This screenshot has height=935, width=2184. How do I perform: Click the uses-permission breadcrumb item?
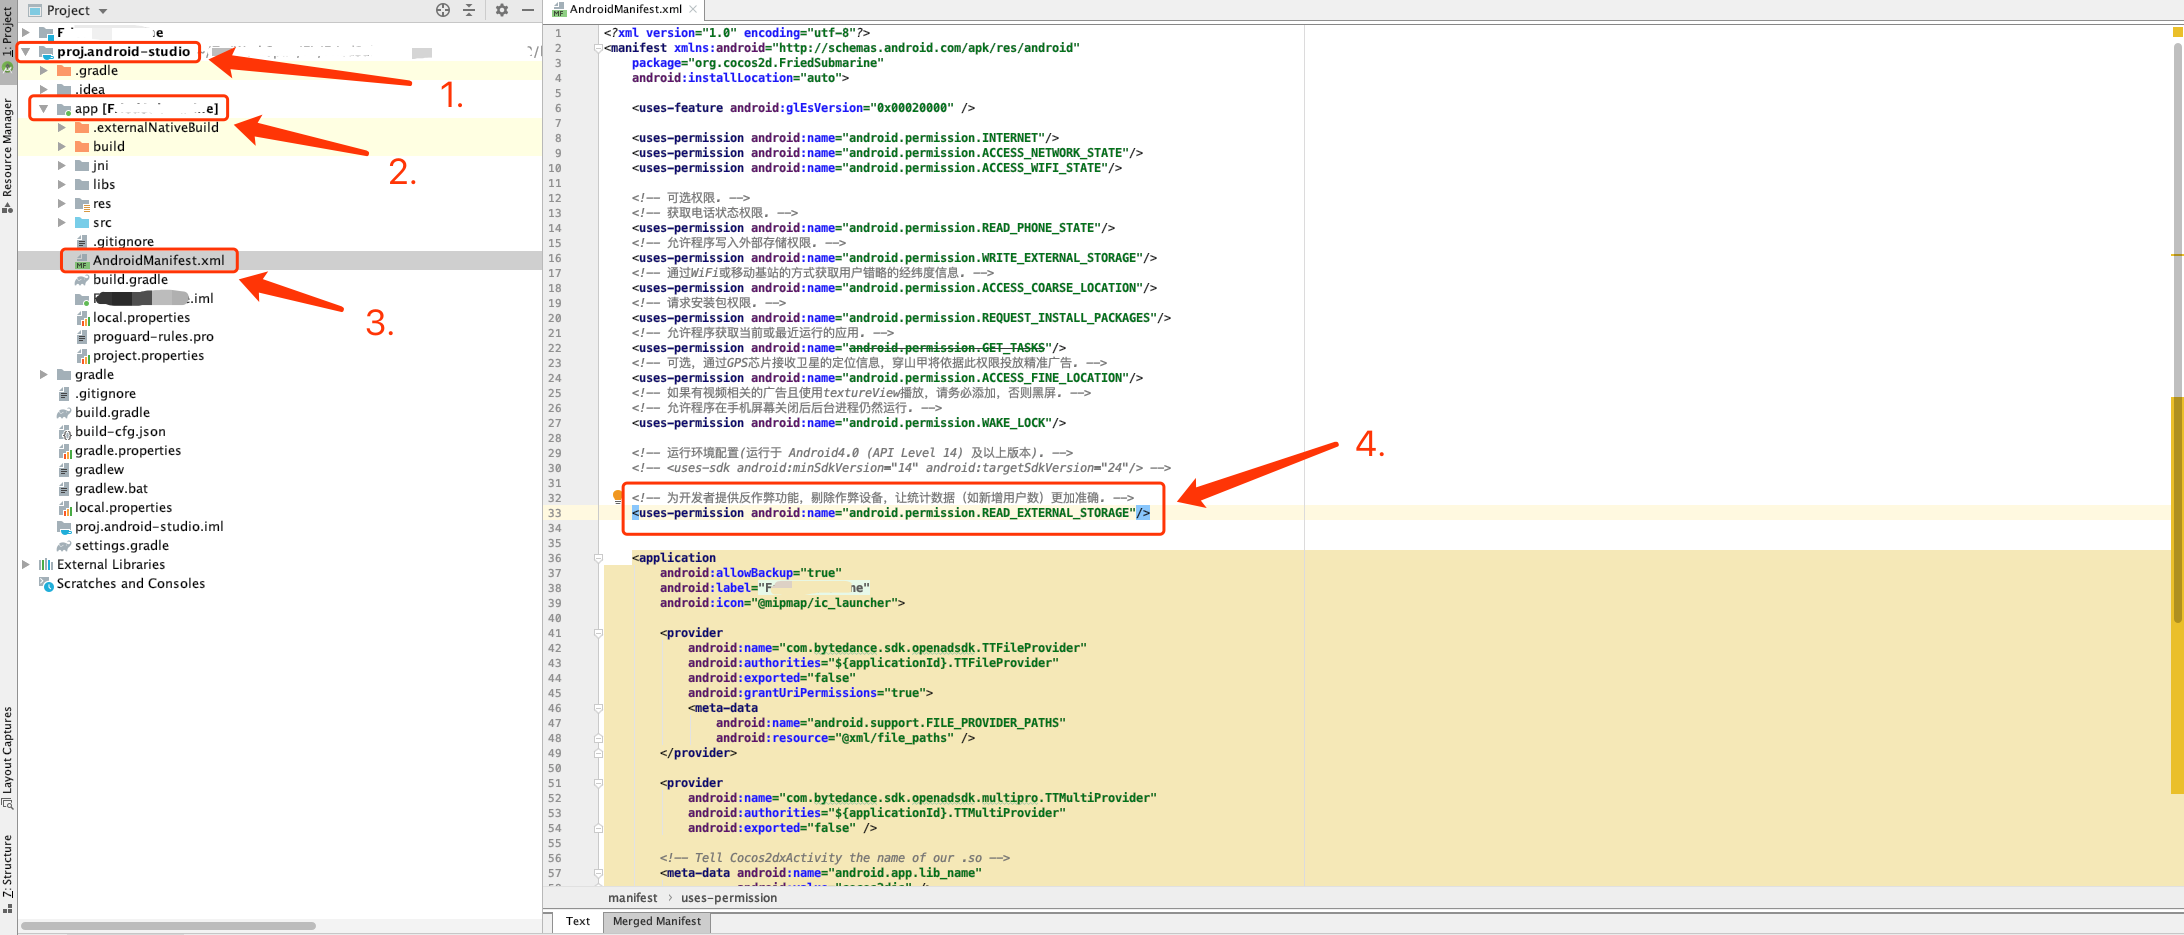click(729, 898)
